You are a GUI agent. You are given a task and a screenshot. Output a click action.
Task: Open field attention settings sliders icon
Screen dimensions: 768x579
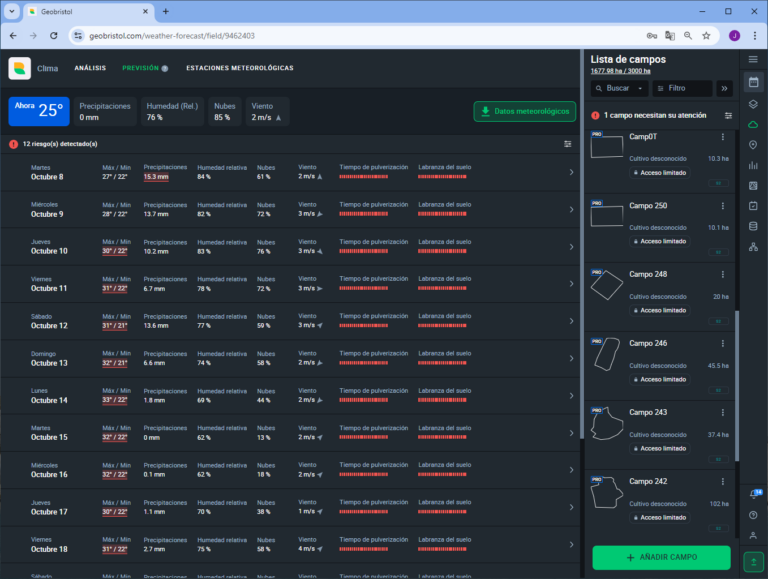coord(728,116)
